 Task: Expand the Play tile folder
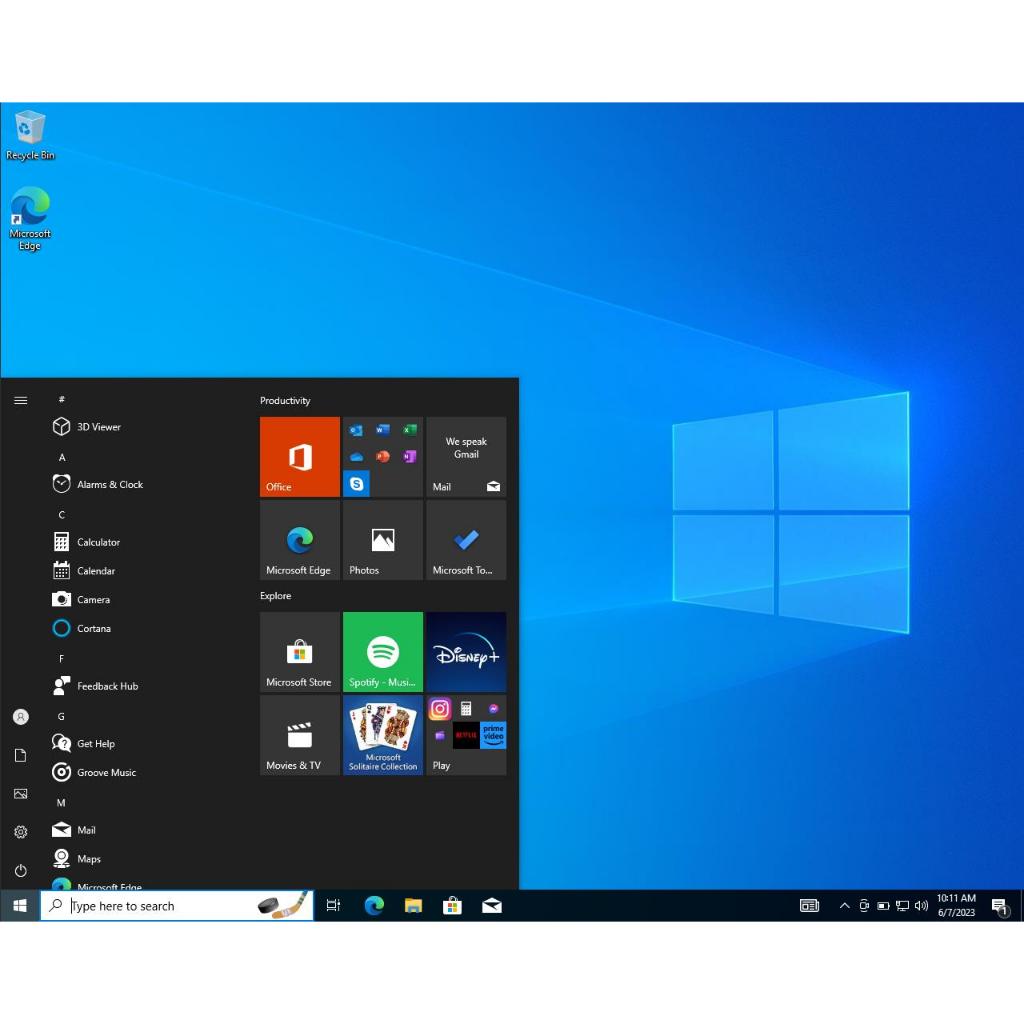tap(466, 735)
